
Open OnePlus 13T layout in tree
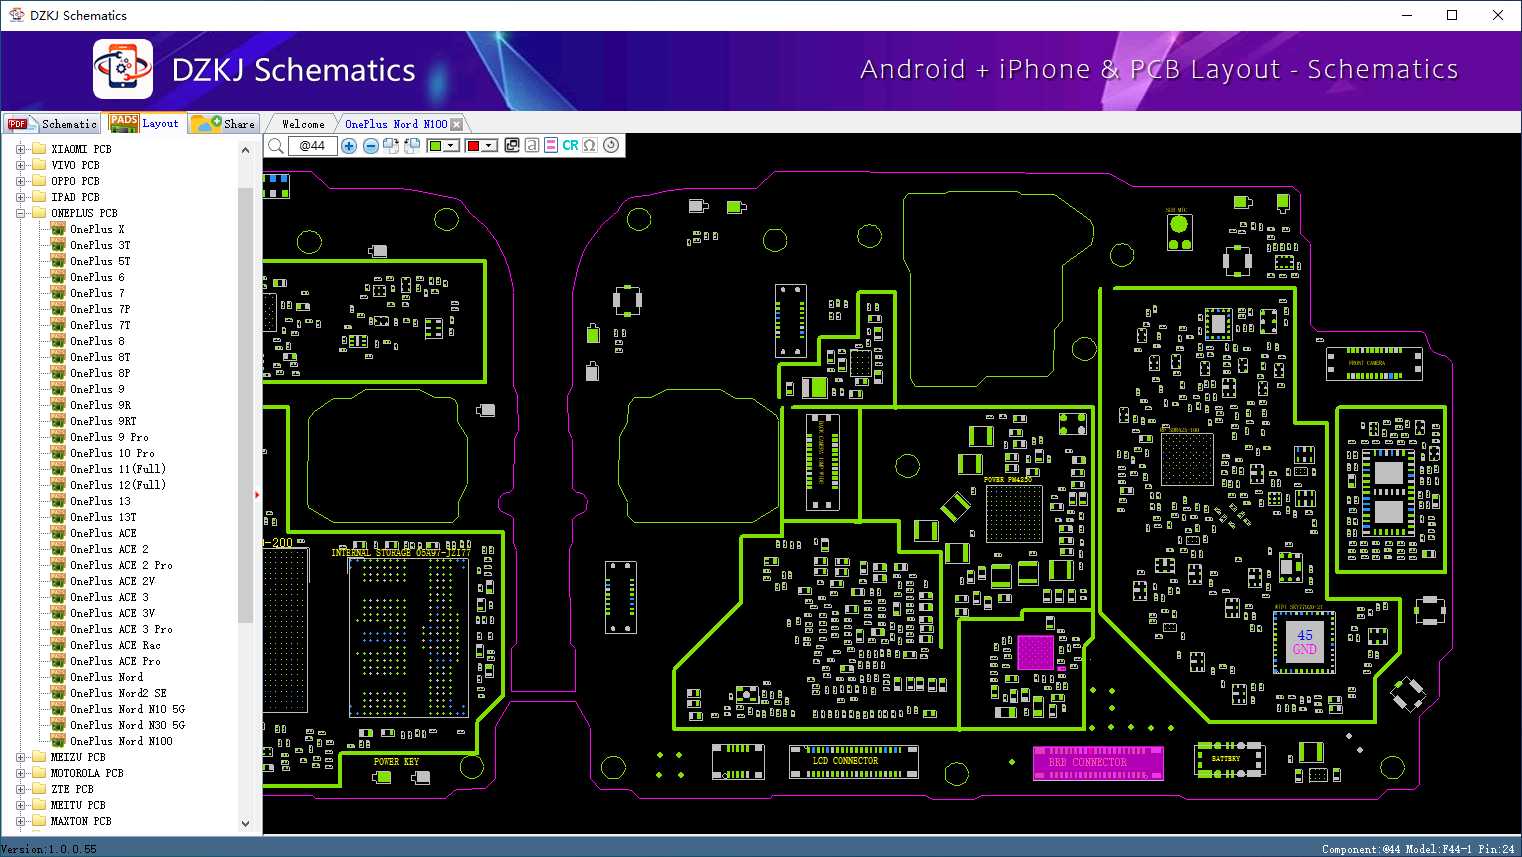[103, 517]
